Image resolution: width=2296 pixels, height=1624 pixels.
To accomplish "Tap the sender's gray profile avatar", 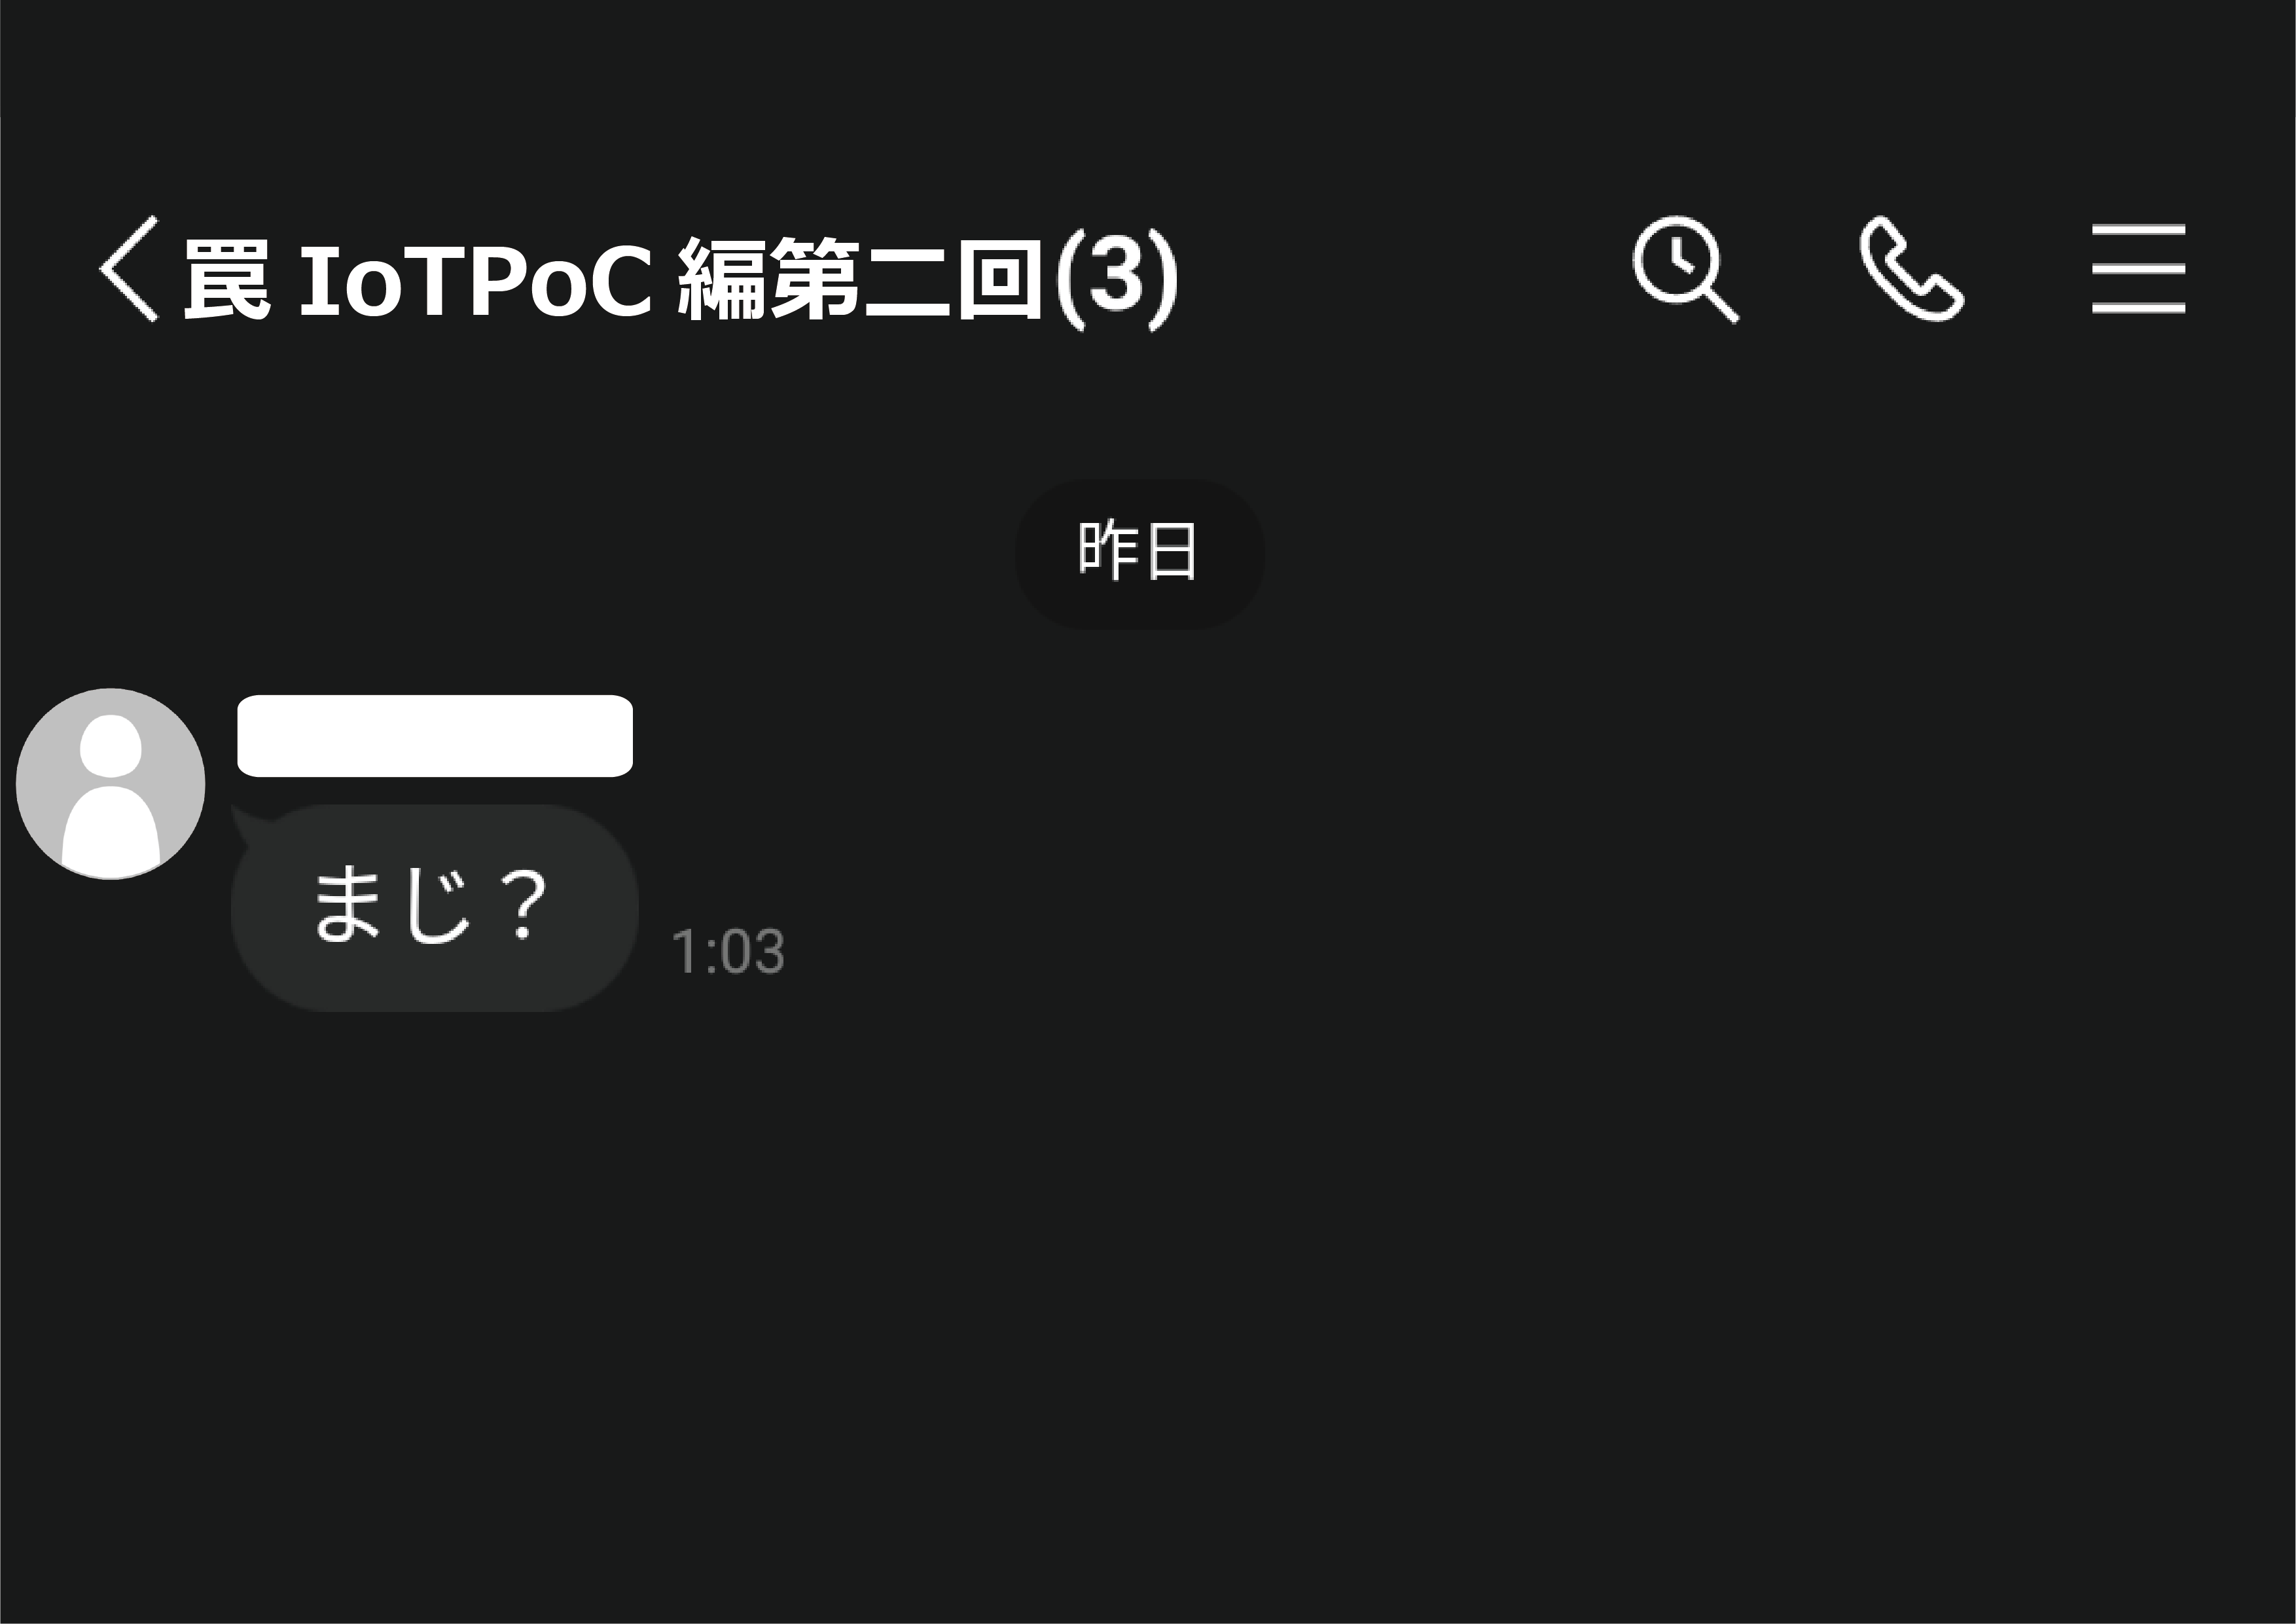I will pyautogui.click(x=111, y=784).
